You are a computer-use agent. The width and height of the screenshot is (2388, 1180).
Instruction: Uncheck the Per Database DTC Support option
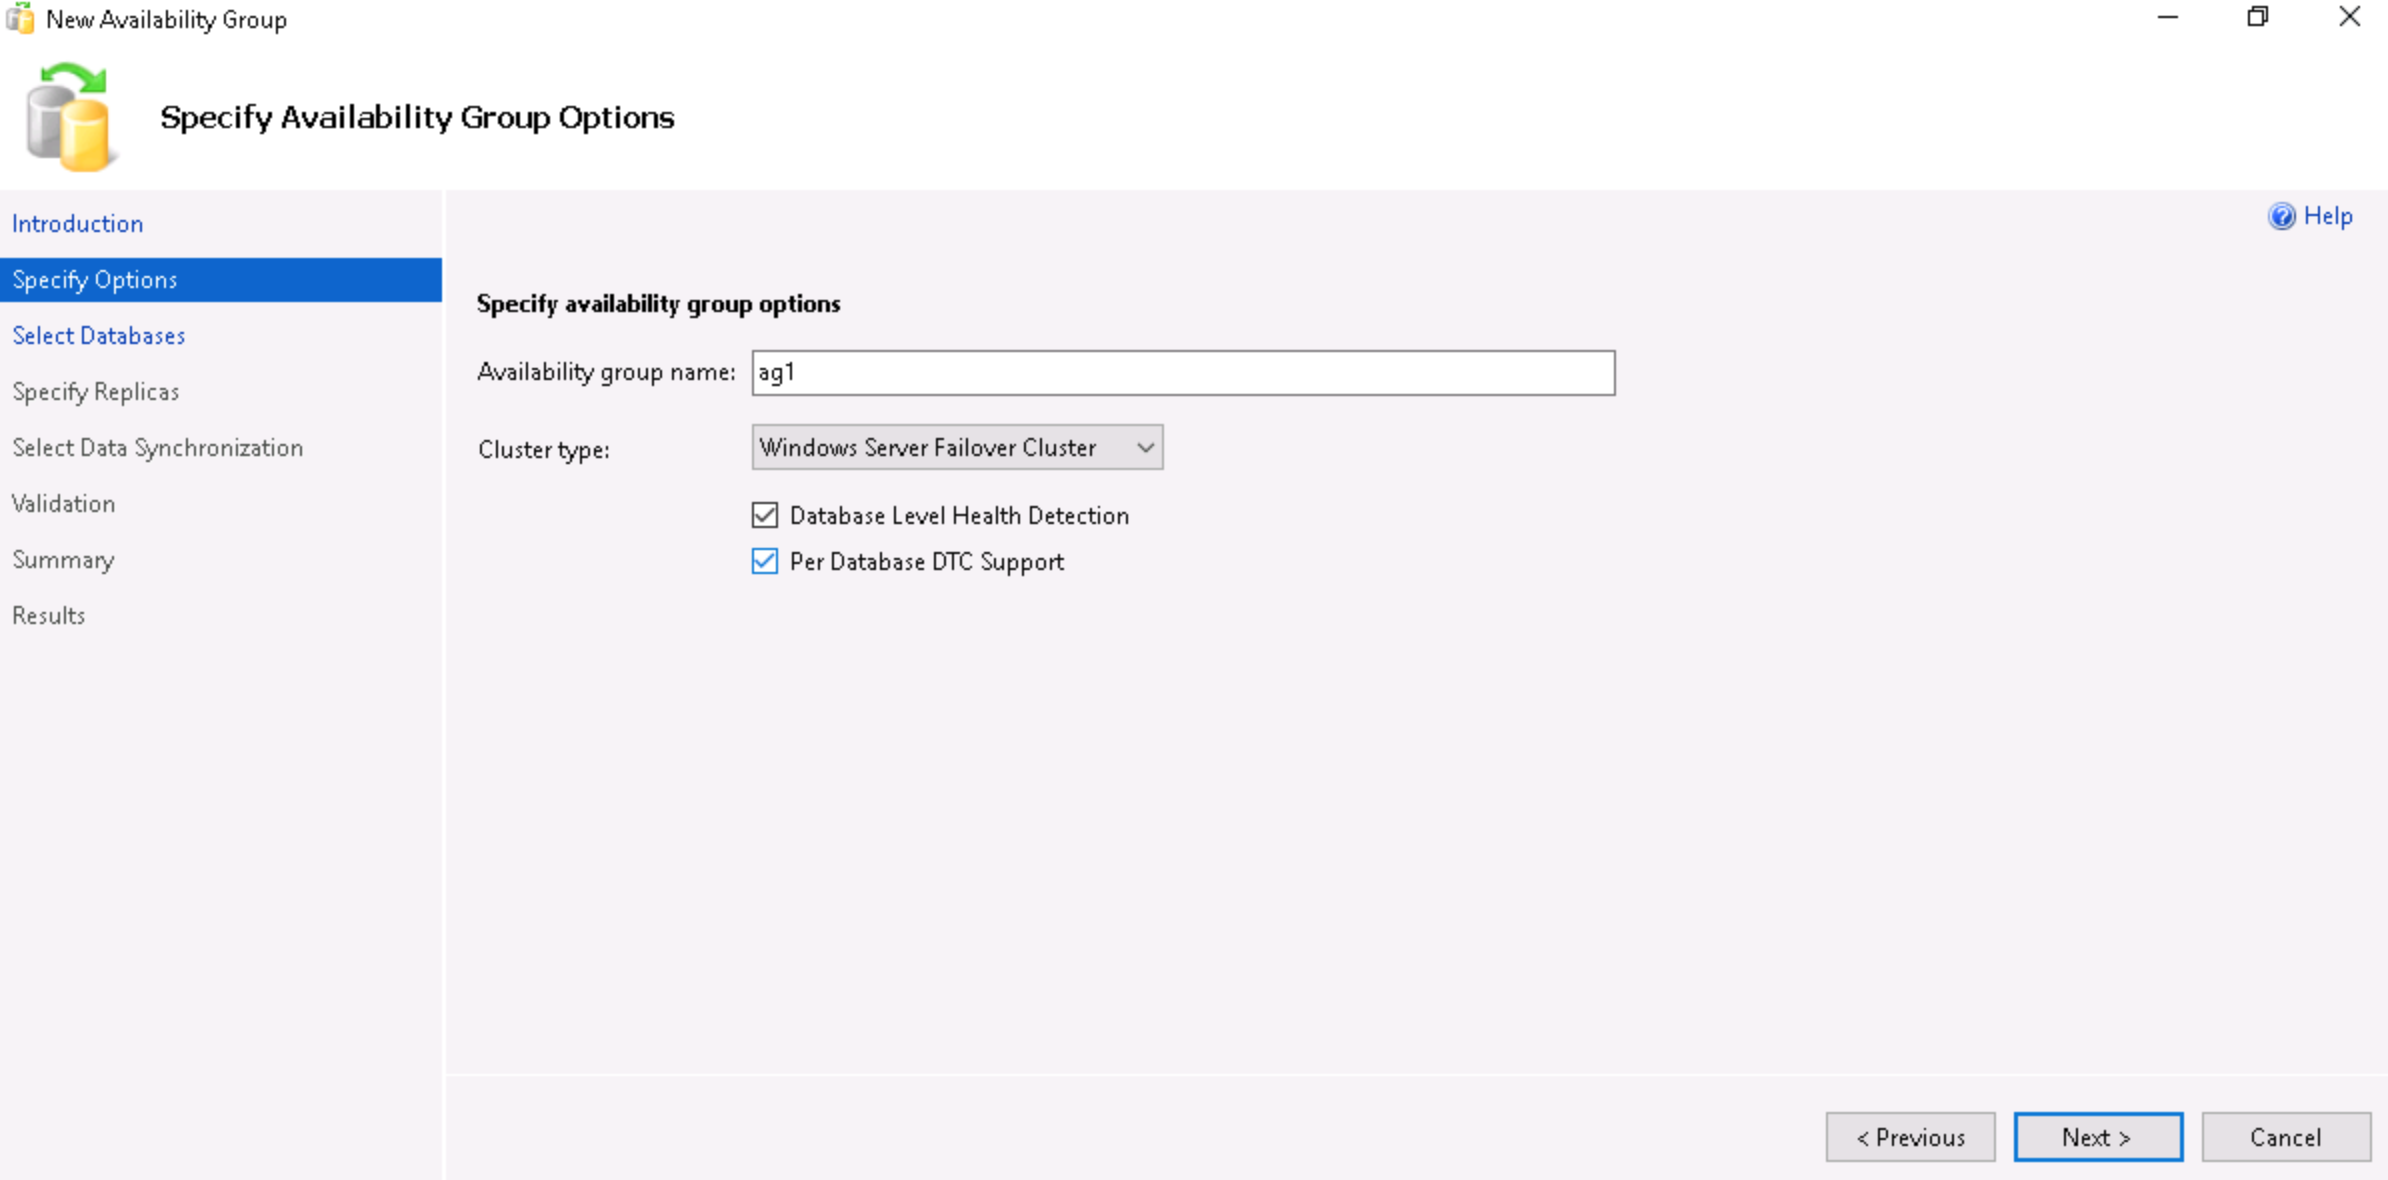click(765, 562)
